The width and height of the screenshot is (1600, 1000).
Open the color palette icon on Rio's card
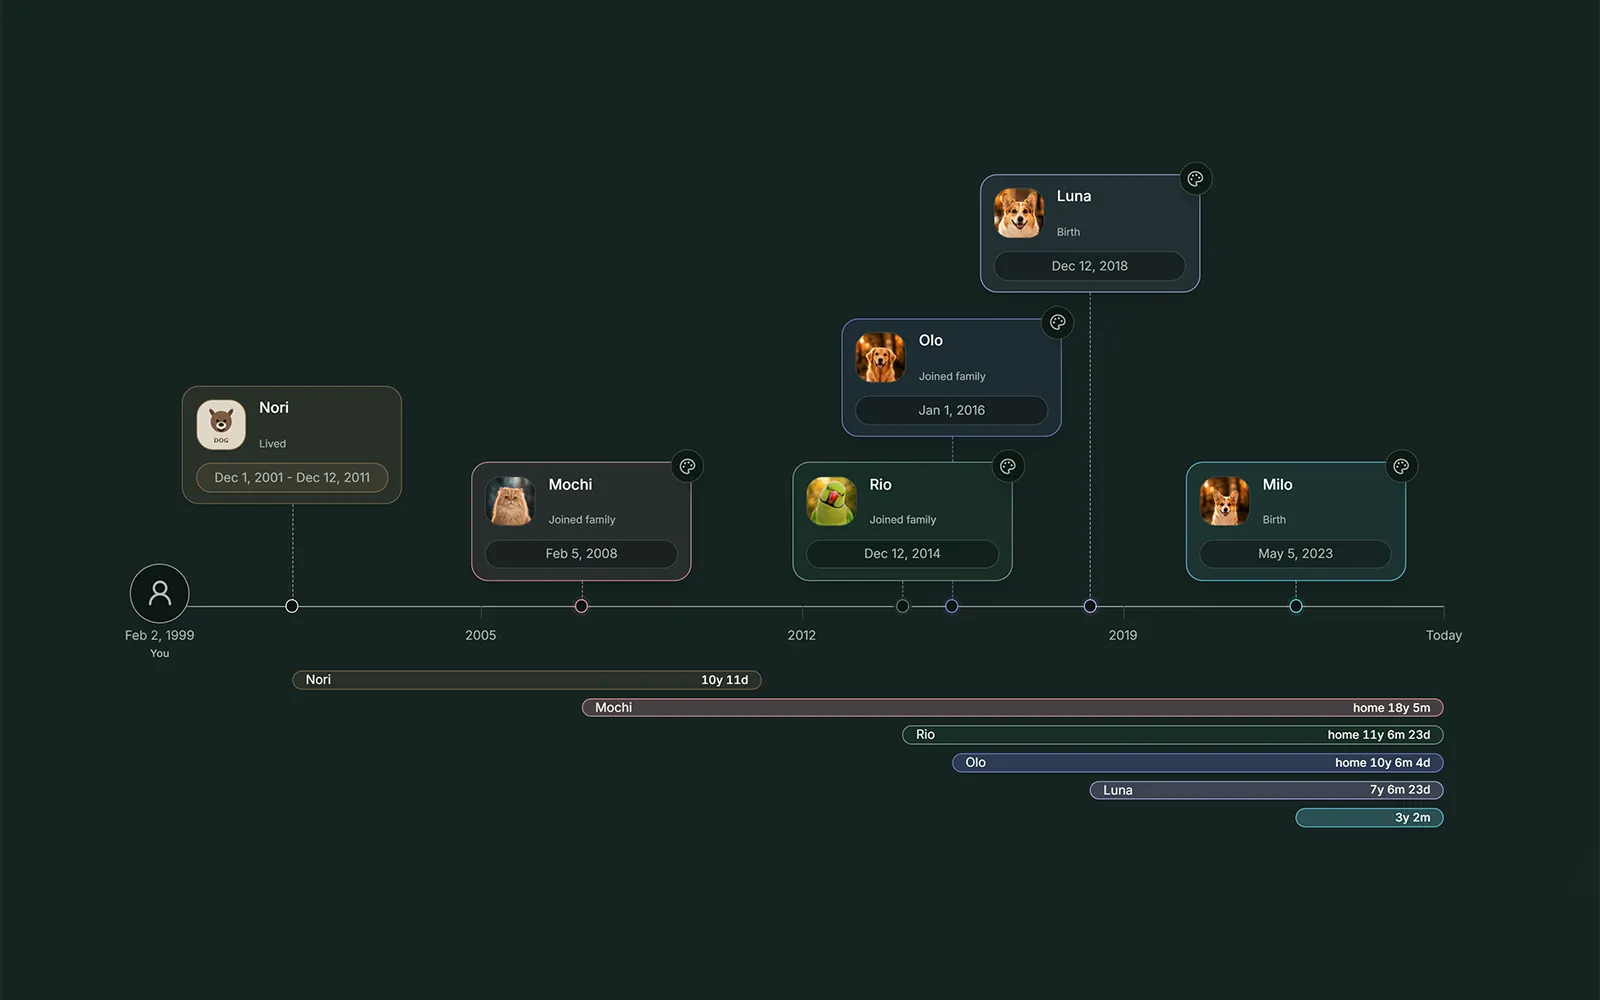[x=1008, y=466]
